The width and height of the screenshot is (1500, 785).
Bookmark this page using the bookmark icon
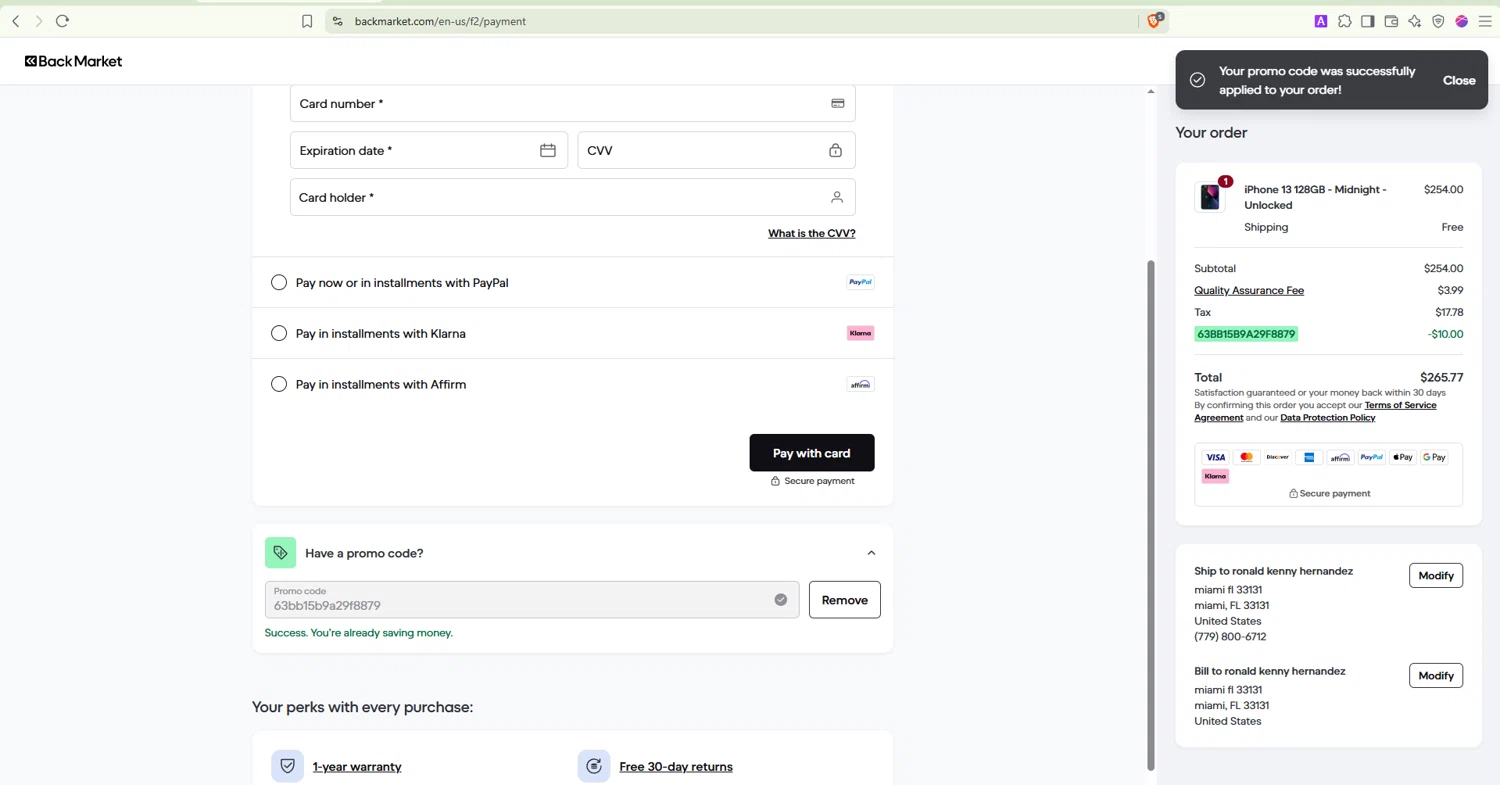tap(307, 21)
